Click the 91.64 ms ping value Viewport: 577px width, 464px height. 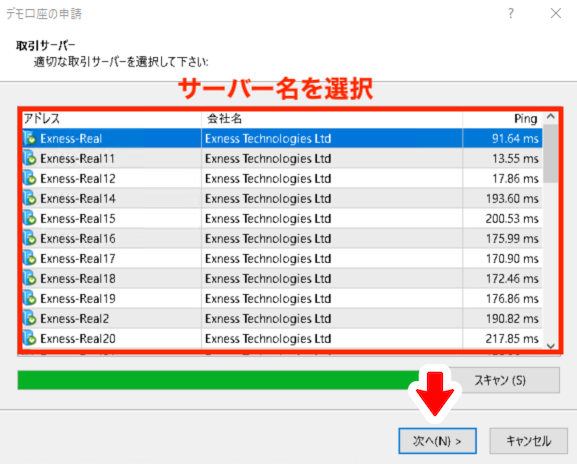515,139
